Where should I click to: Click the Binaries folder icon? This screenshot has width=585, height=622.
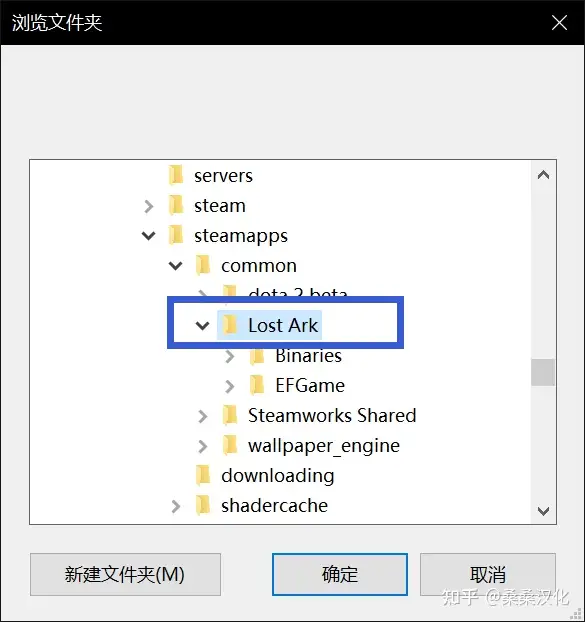pos(257,356)
